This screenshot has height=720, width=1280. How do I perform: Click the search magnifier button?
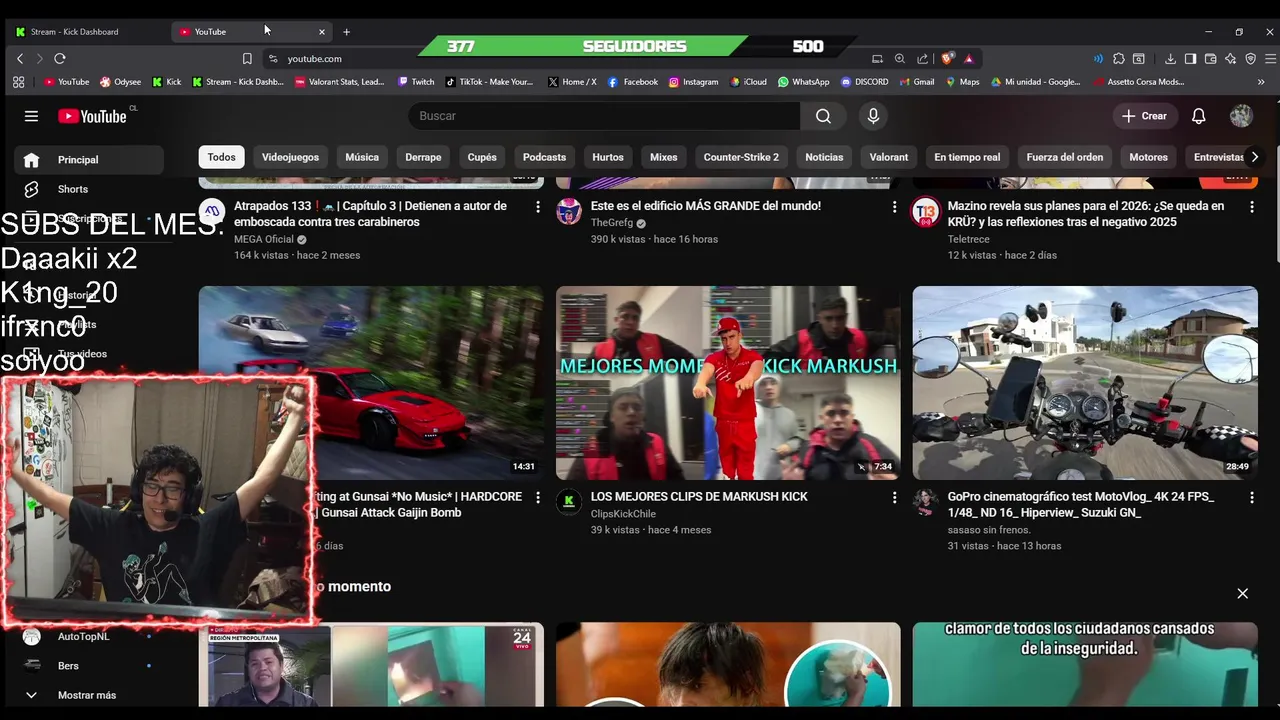click(x=823, y=116)
